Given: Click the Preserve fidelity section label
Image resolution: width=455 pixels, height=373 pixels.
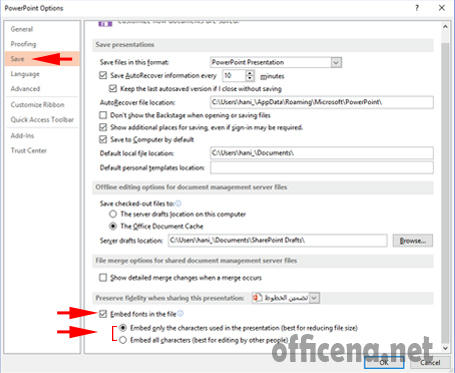Looking at the screenshot, I should pos(170,298).
